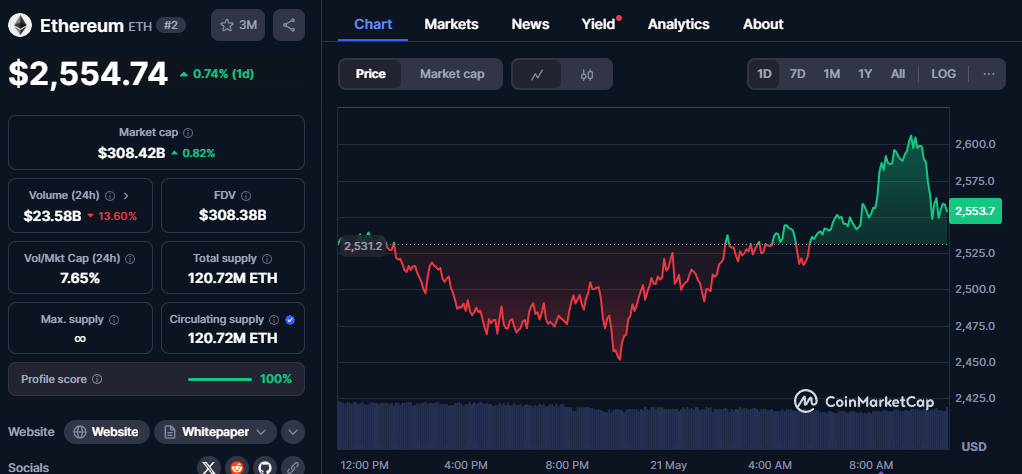The image size is (1022, 474).
Task: Click the $308.38B FDV value
Action: [x=233, y=215]
